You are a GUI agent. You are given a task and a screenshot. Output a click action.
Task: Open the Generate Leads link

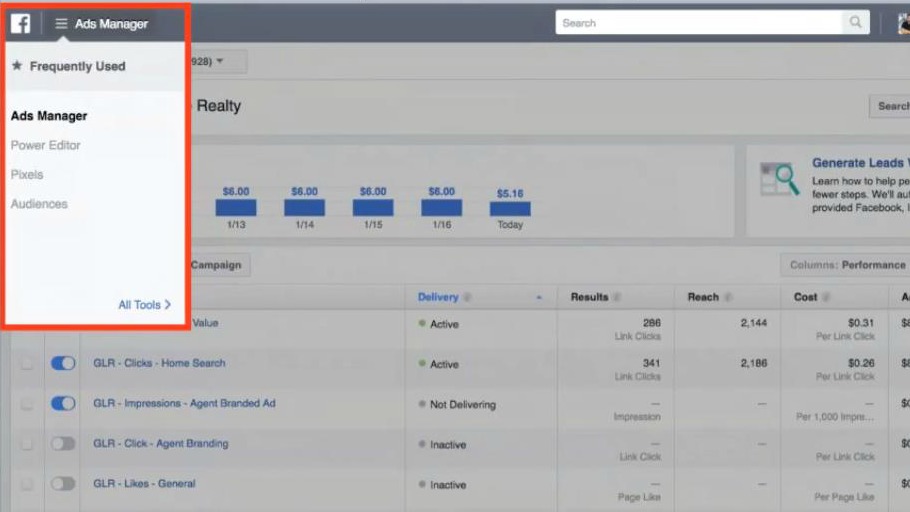click(x=860, y=163)
